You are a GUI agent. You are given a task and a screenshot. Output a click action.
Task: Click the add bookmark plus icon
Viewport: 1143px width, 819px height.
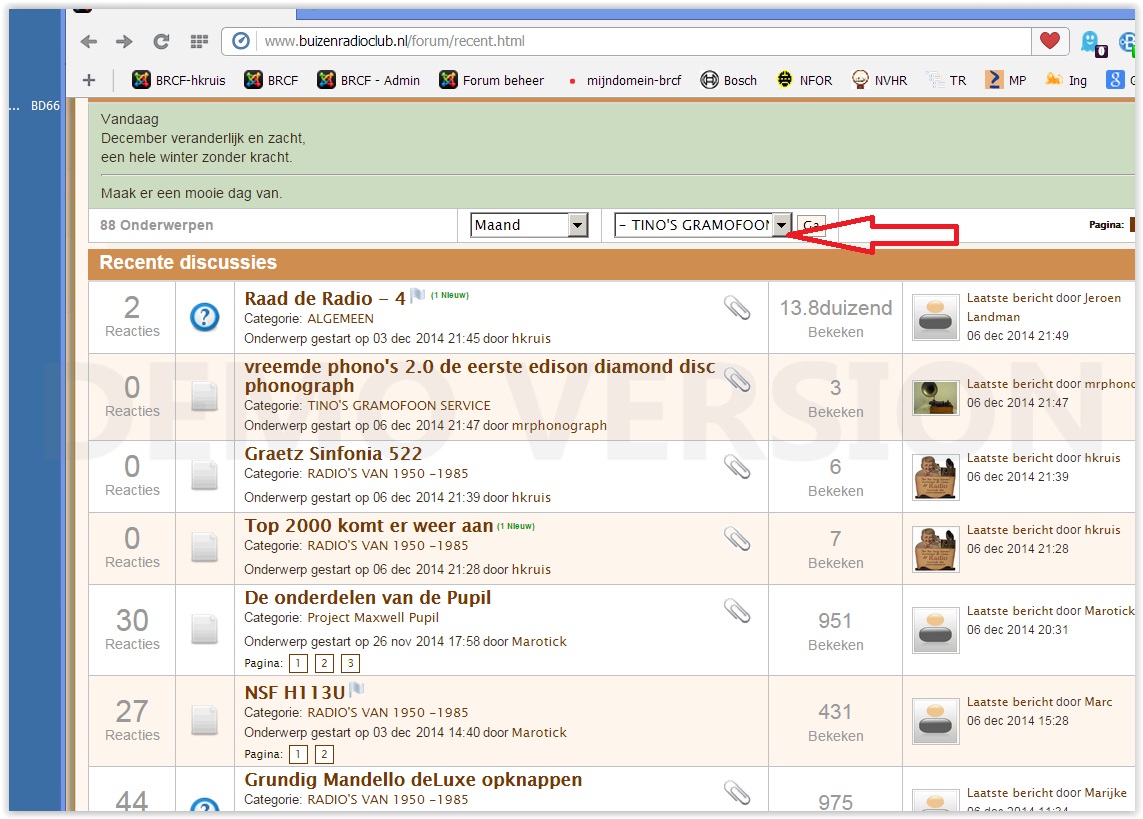(x=89, y=80)
